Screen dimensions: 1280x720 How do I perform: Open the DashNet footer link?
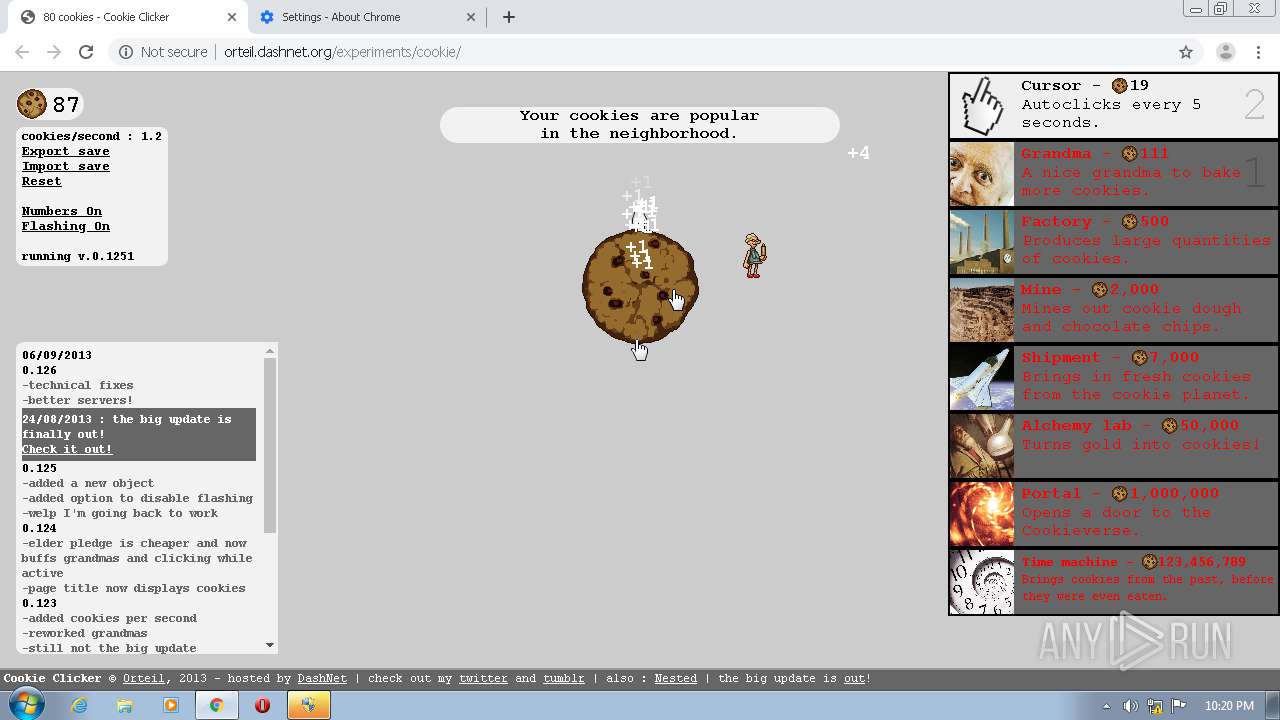322,678
